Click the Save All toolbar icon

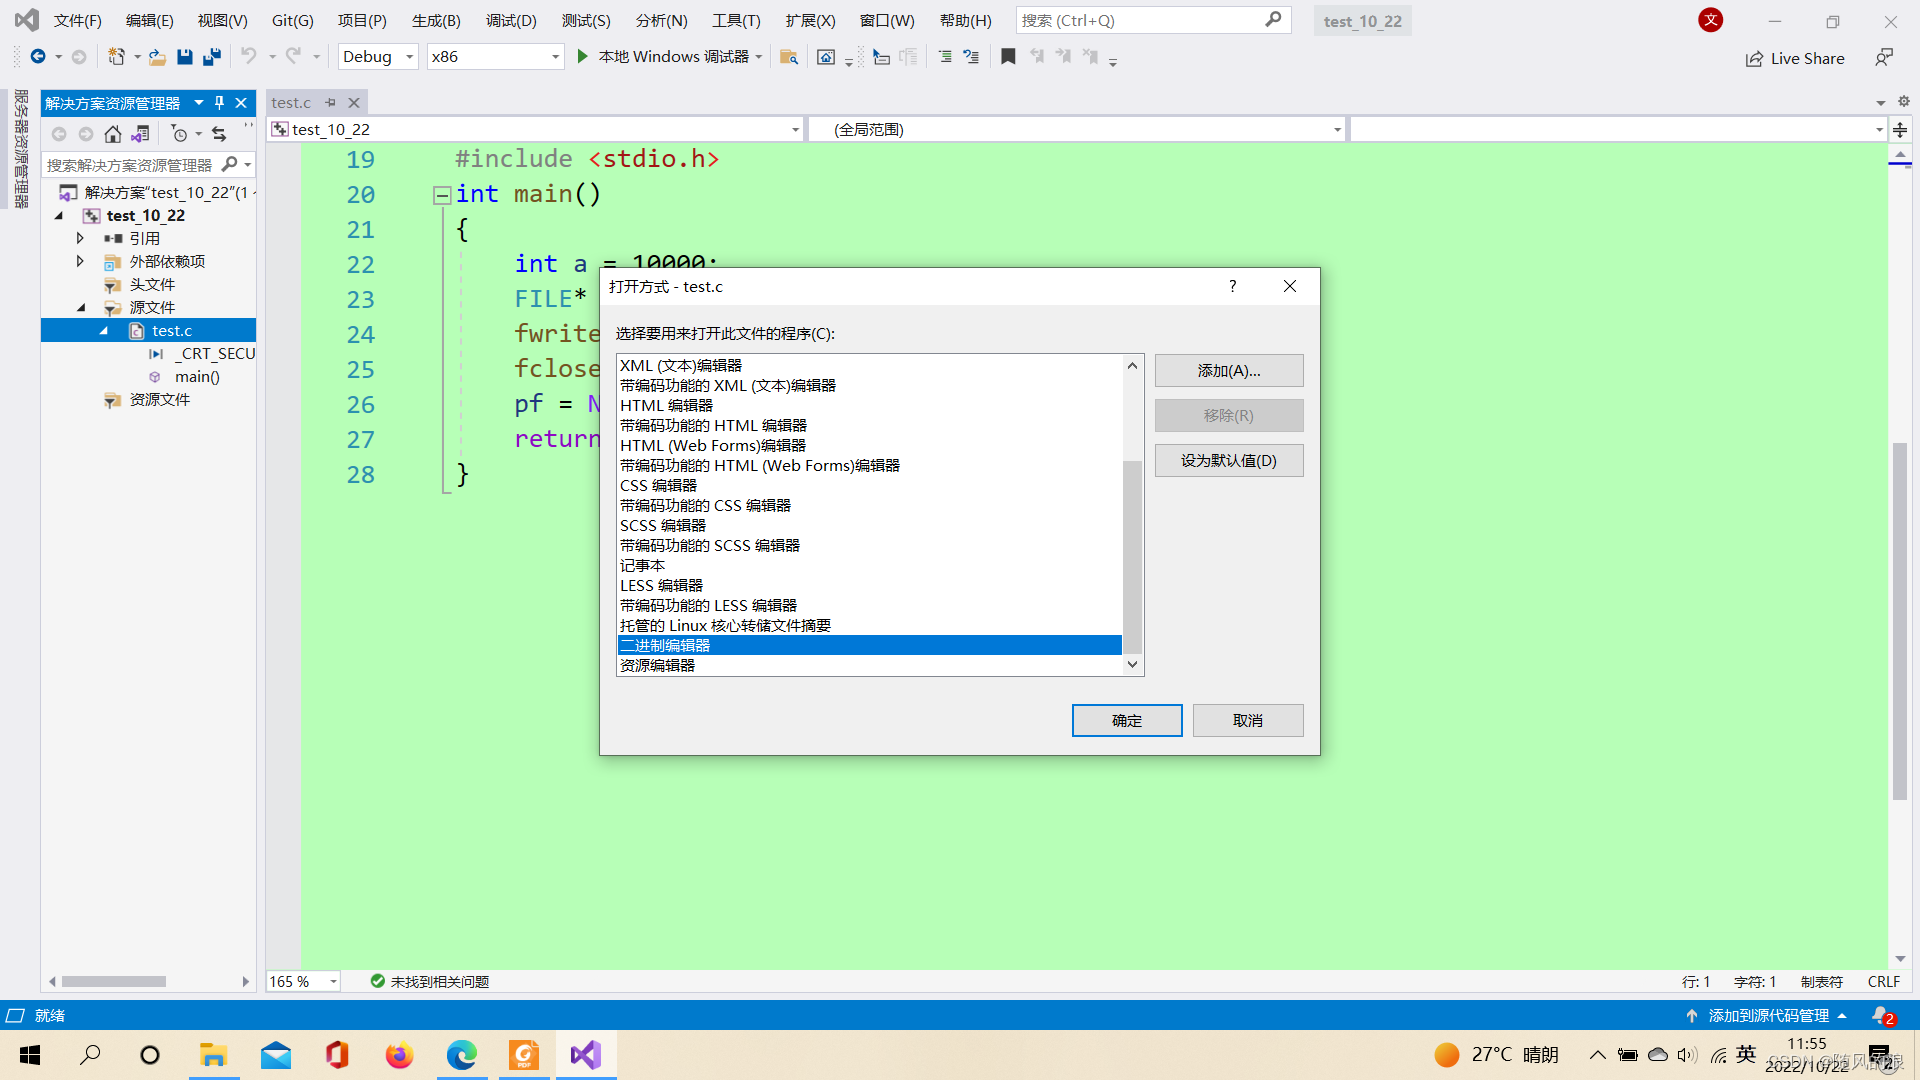coord(211,57)
